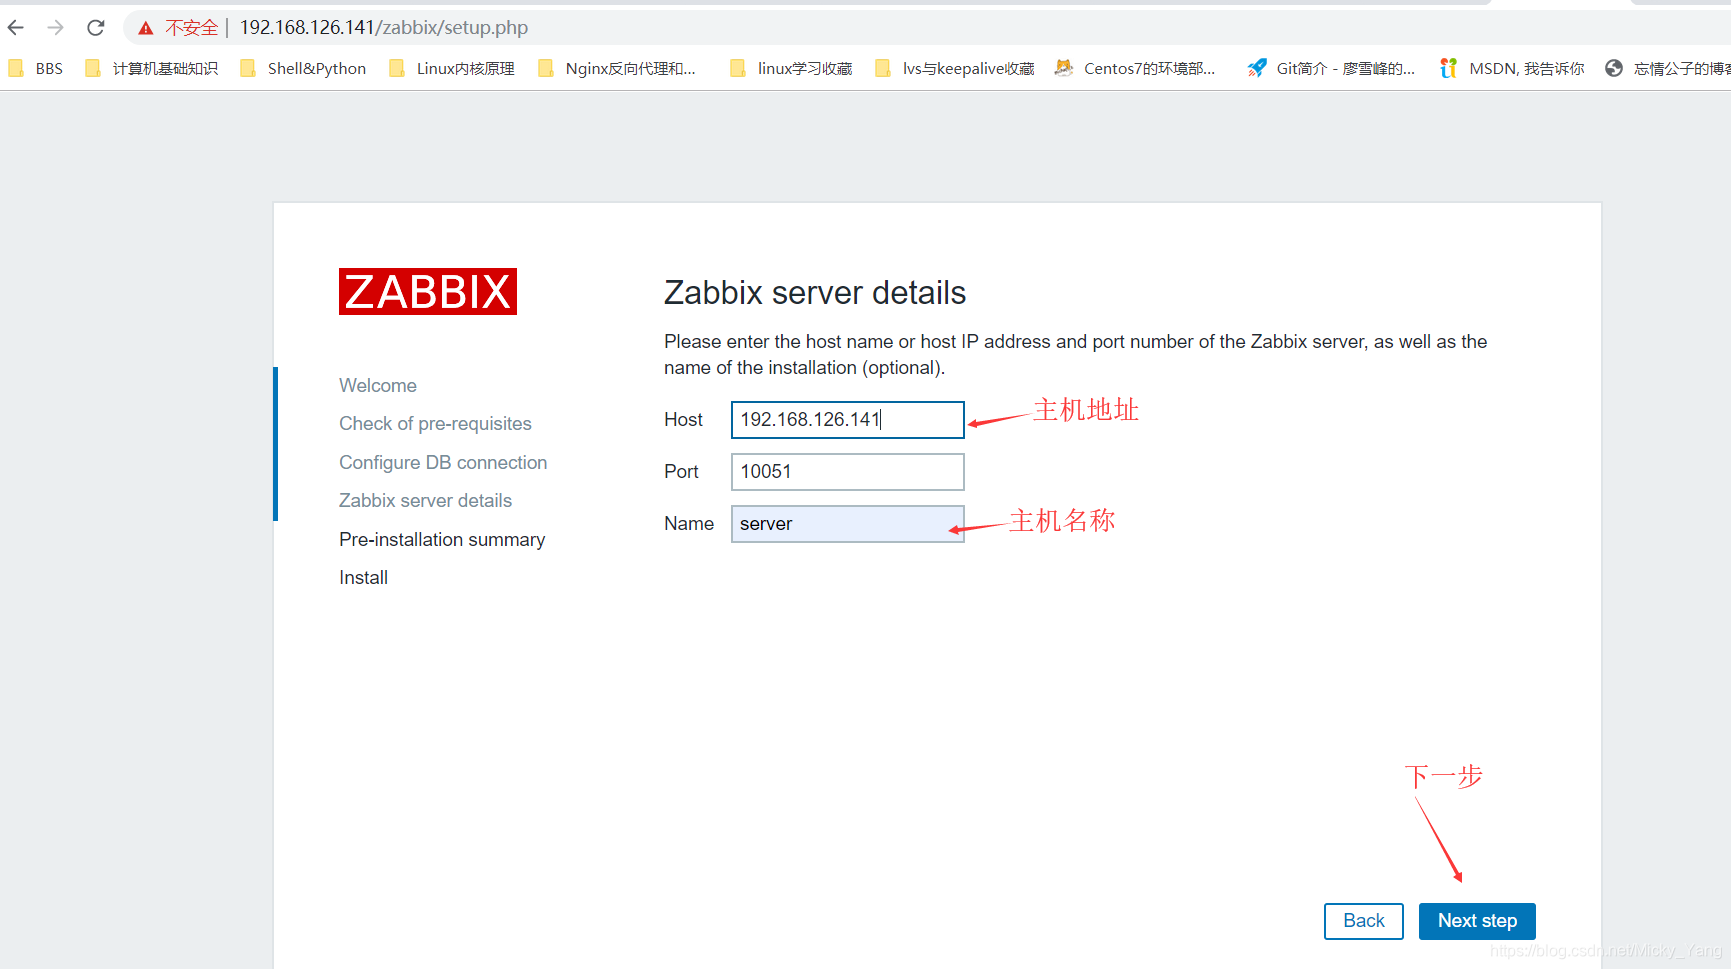The width and height of the screenshot is (1731, 969).
Task: Click the Host field label
Action: (683, 420)
